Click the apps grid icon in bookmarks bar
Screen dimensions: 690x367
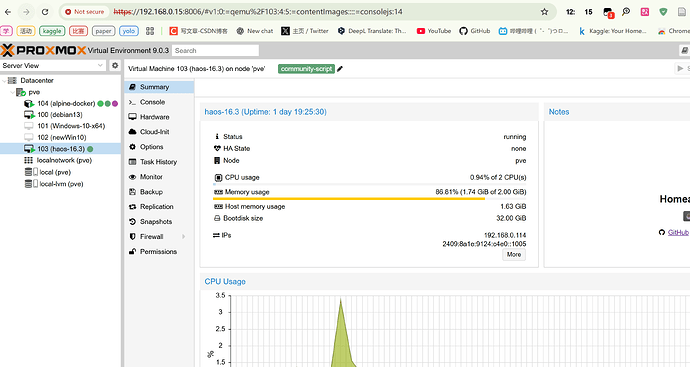pyautogui.click(x=150, y=31)
